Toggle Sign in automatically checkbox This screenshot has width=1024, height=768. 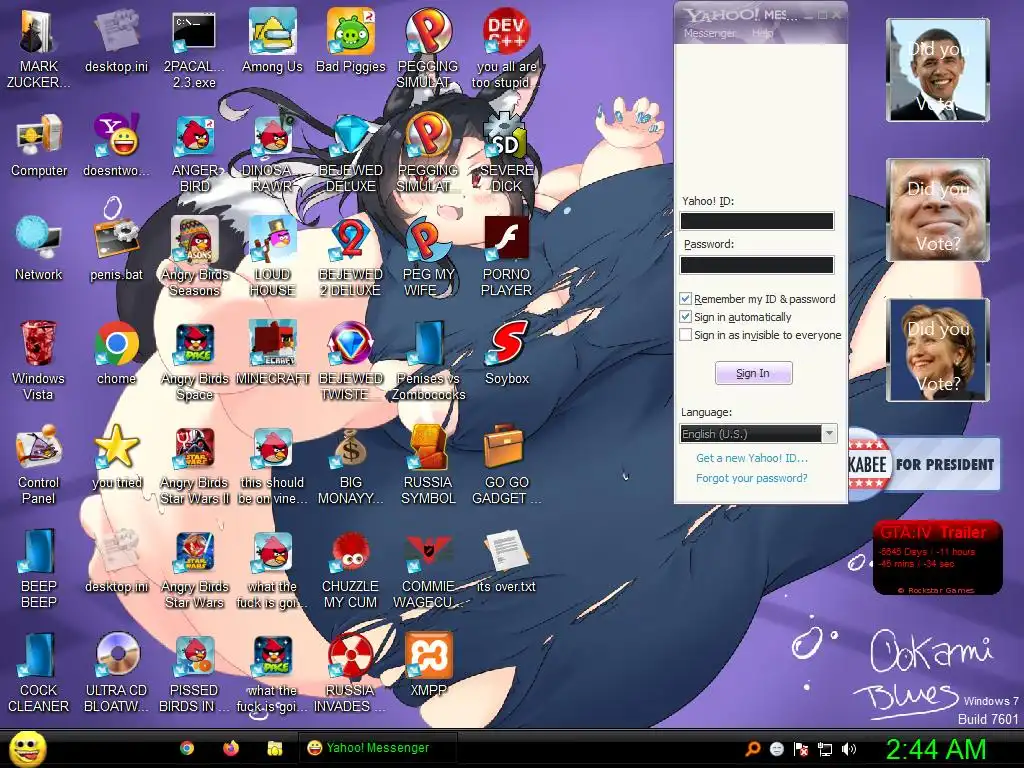tap(685, 317)
